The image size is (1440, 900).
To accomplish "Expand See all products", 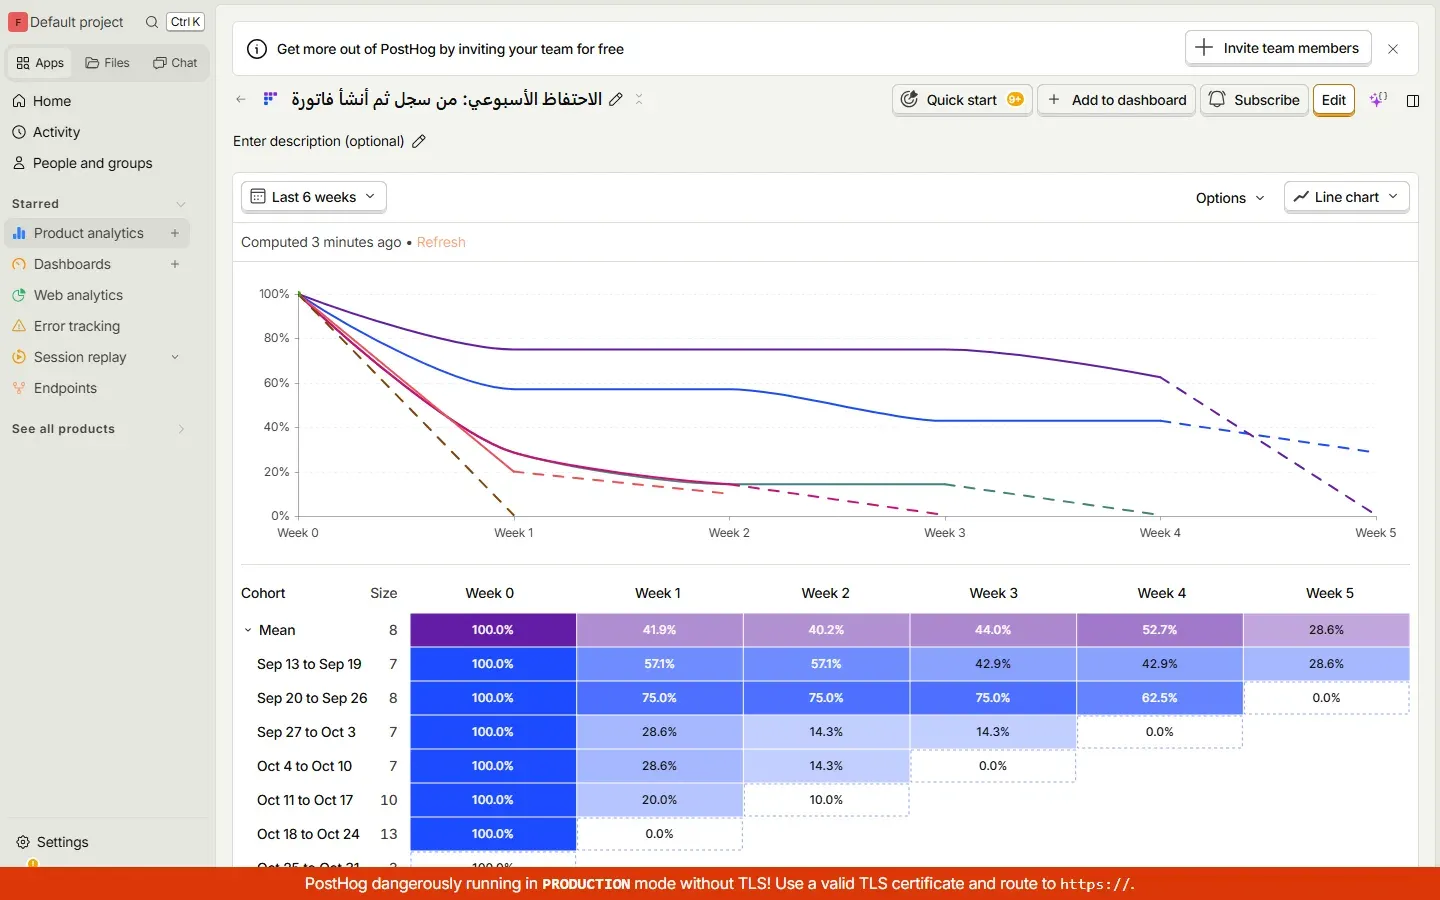I will 98,429.
